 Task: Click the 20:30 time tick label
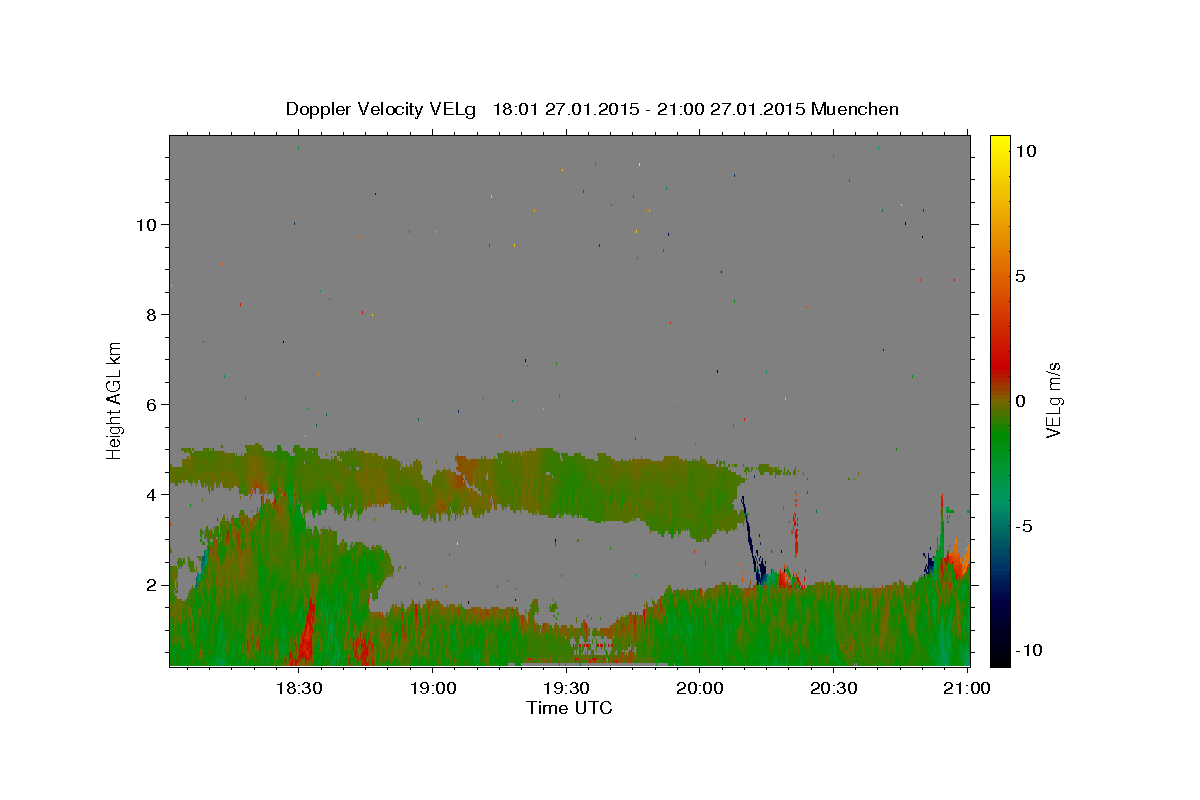pyautogui.click(x=833, y=688)
